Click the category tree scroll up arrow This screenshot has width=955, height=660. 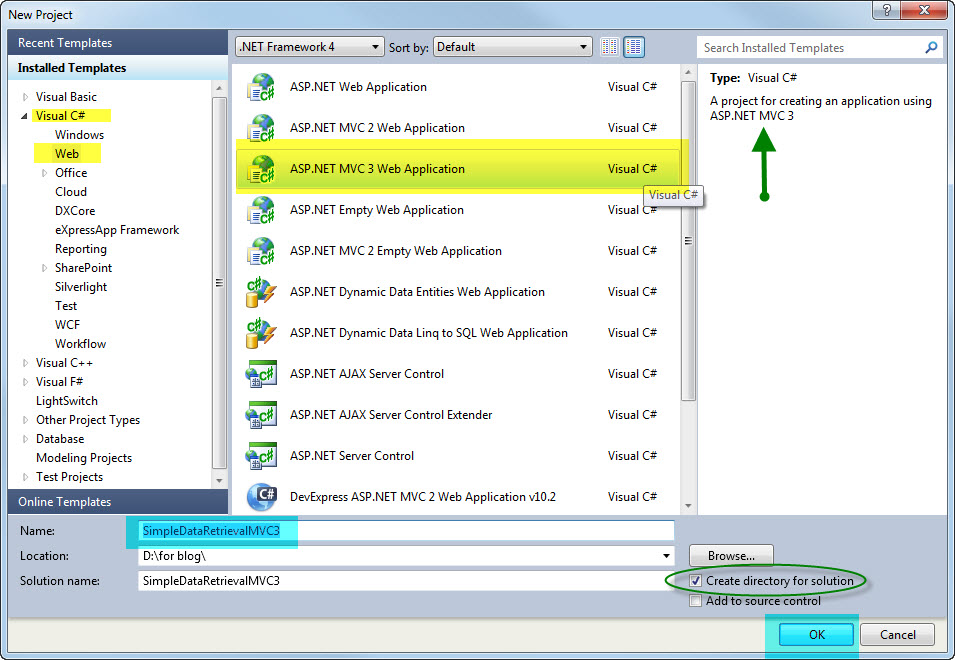(x=219, y=88)
